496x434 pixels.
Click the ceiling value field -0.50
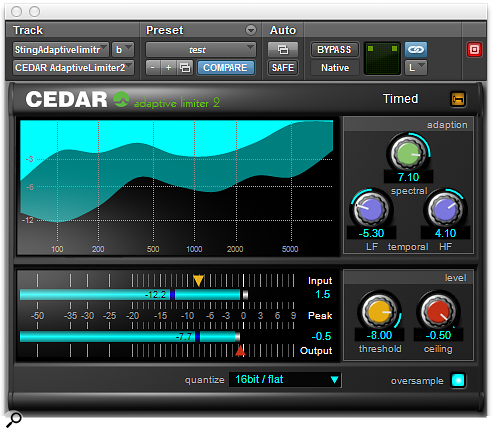click(438, 335)
